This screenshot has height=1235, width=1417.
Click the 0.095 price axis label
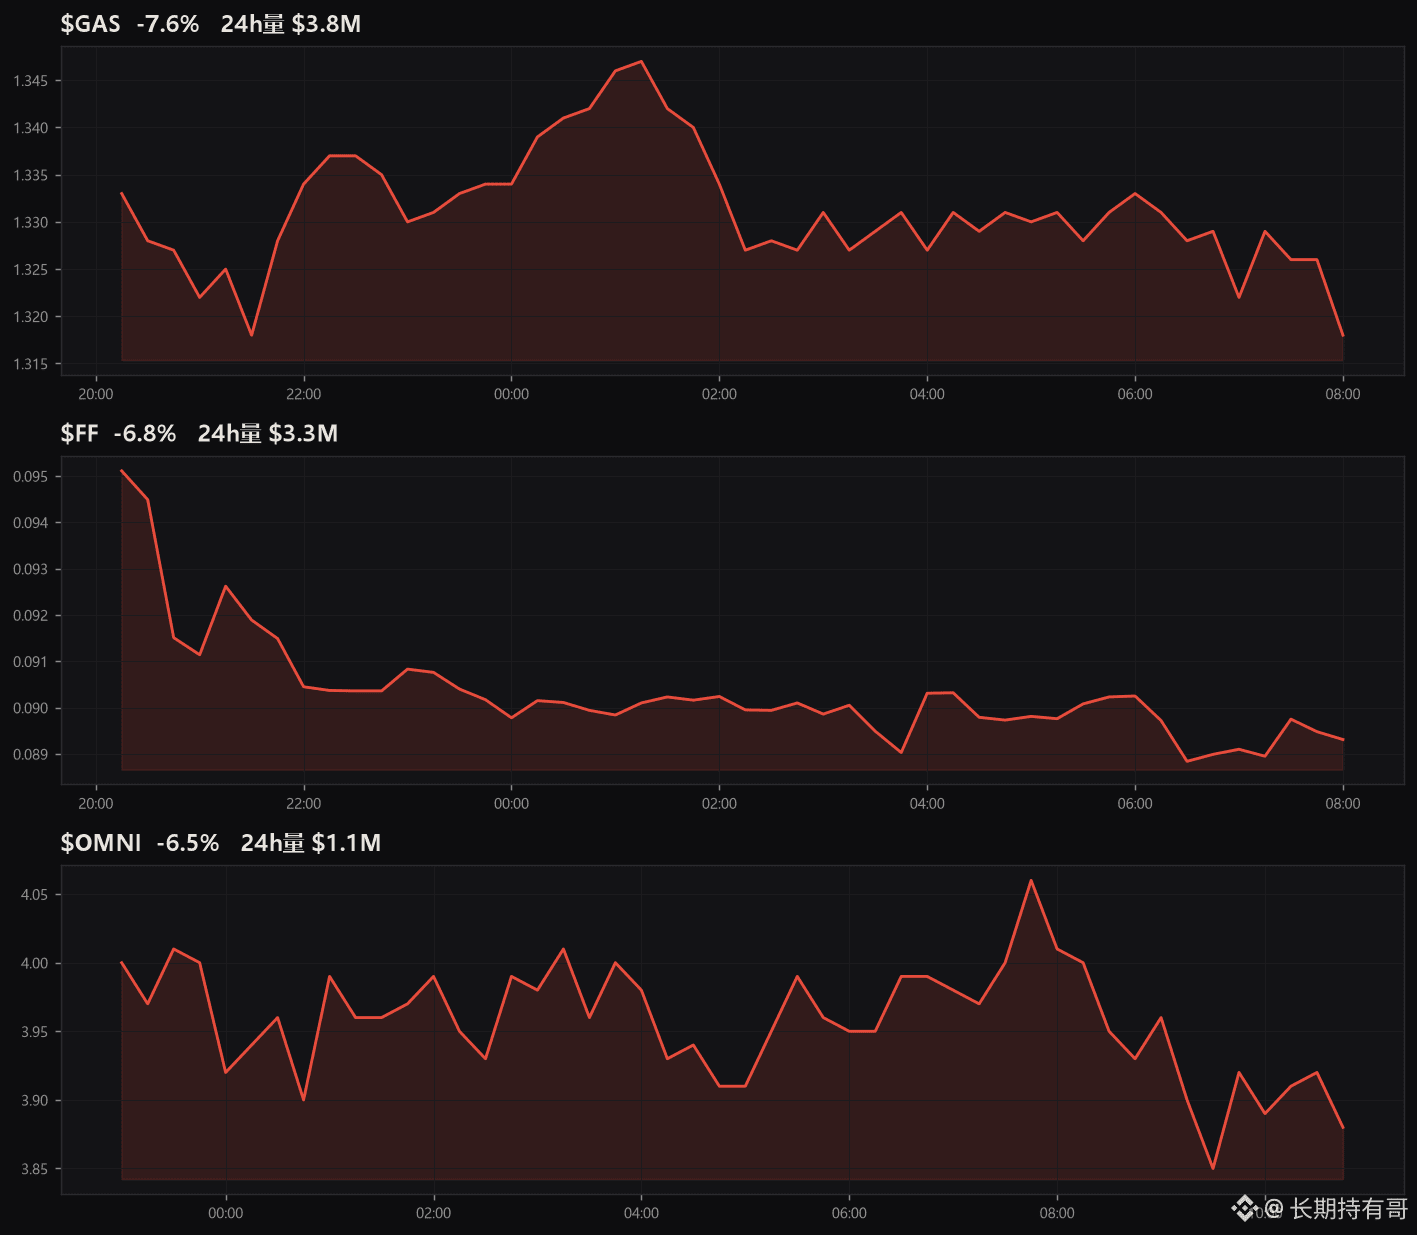click(x=31, y=477)
